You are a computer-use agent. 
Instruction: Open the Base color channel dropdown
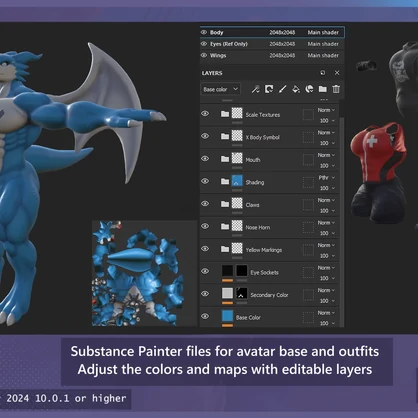point(220,89)
